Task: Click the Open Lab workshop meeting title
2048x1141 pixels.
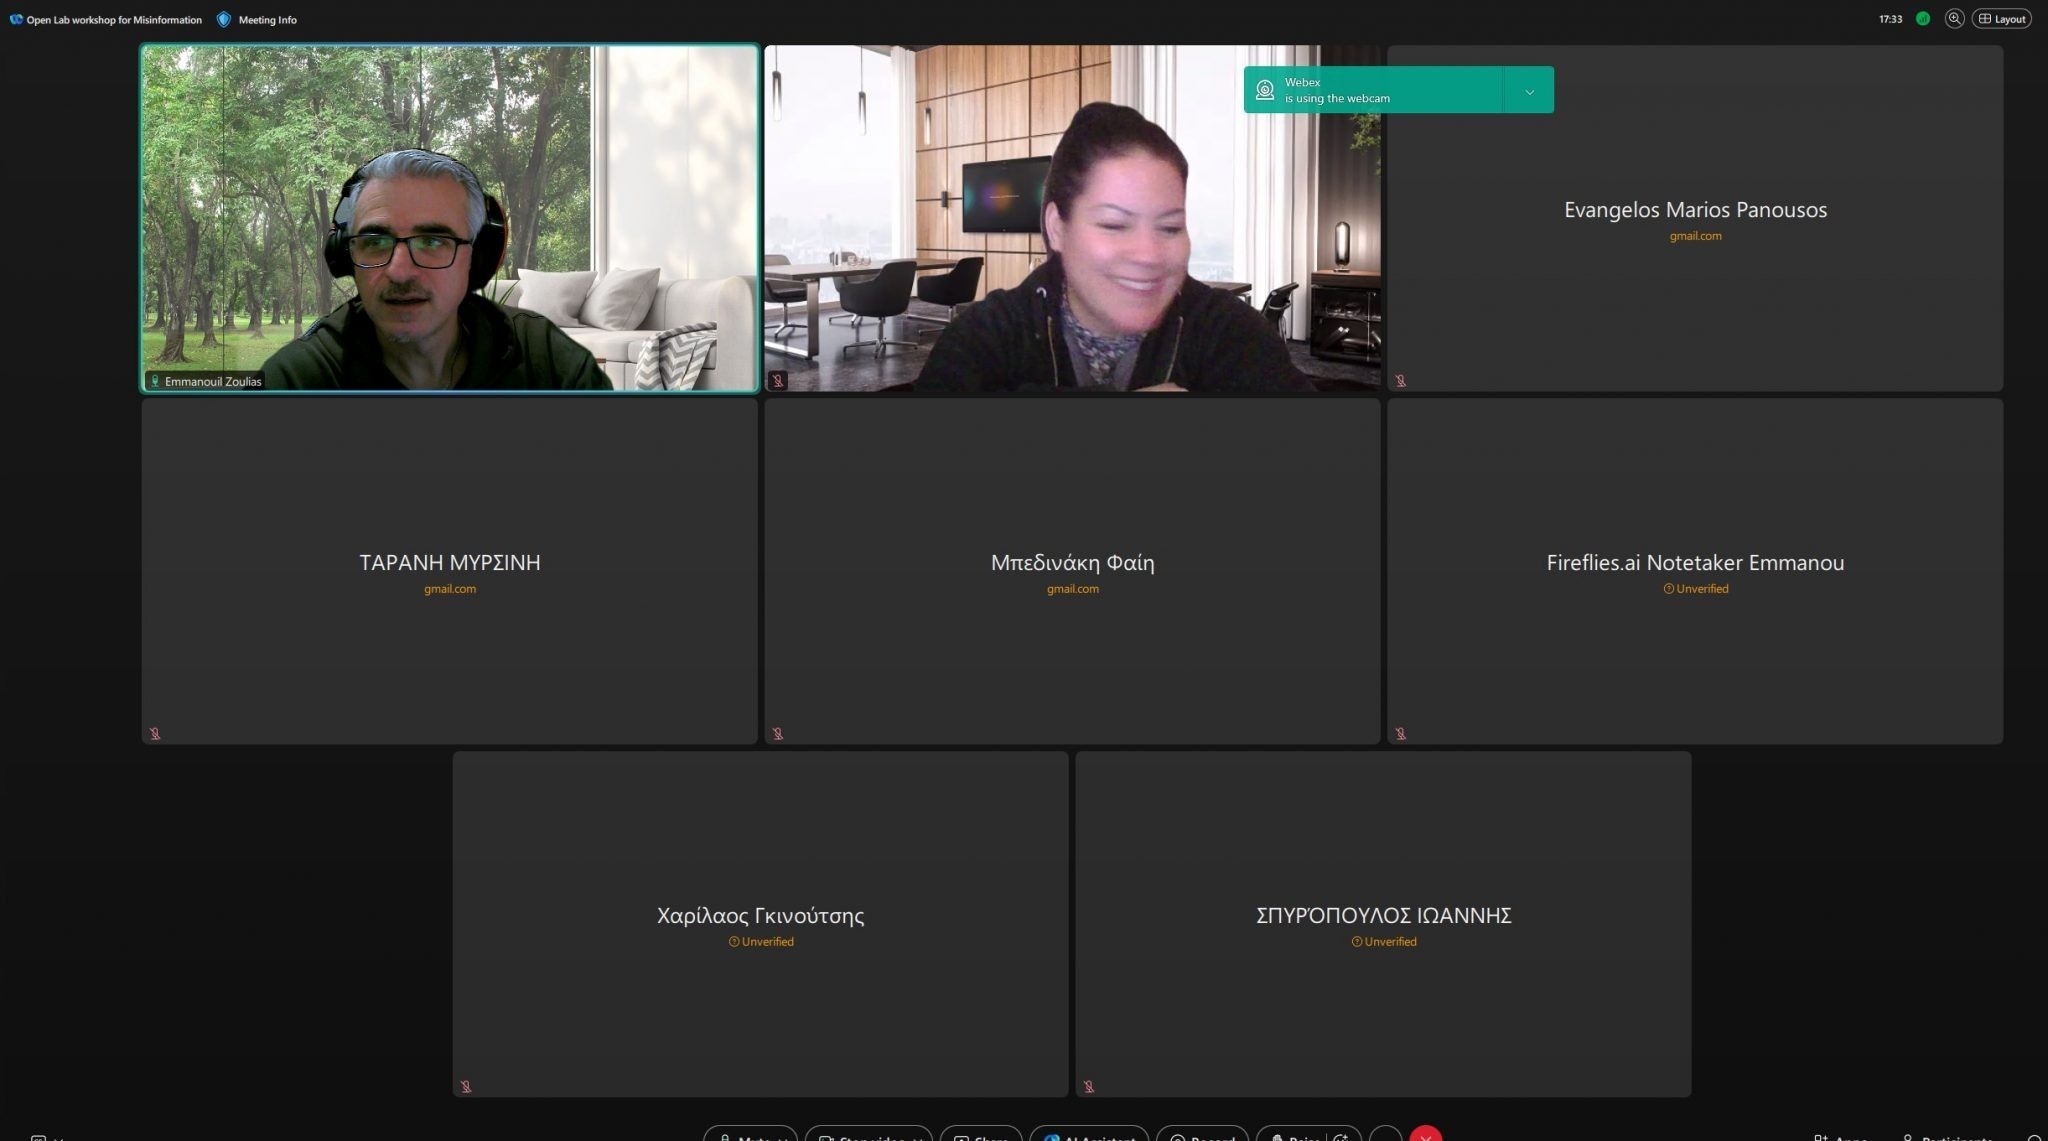Action: [114, 20]
